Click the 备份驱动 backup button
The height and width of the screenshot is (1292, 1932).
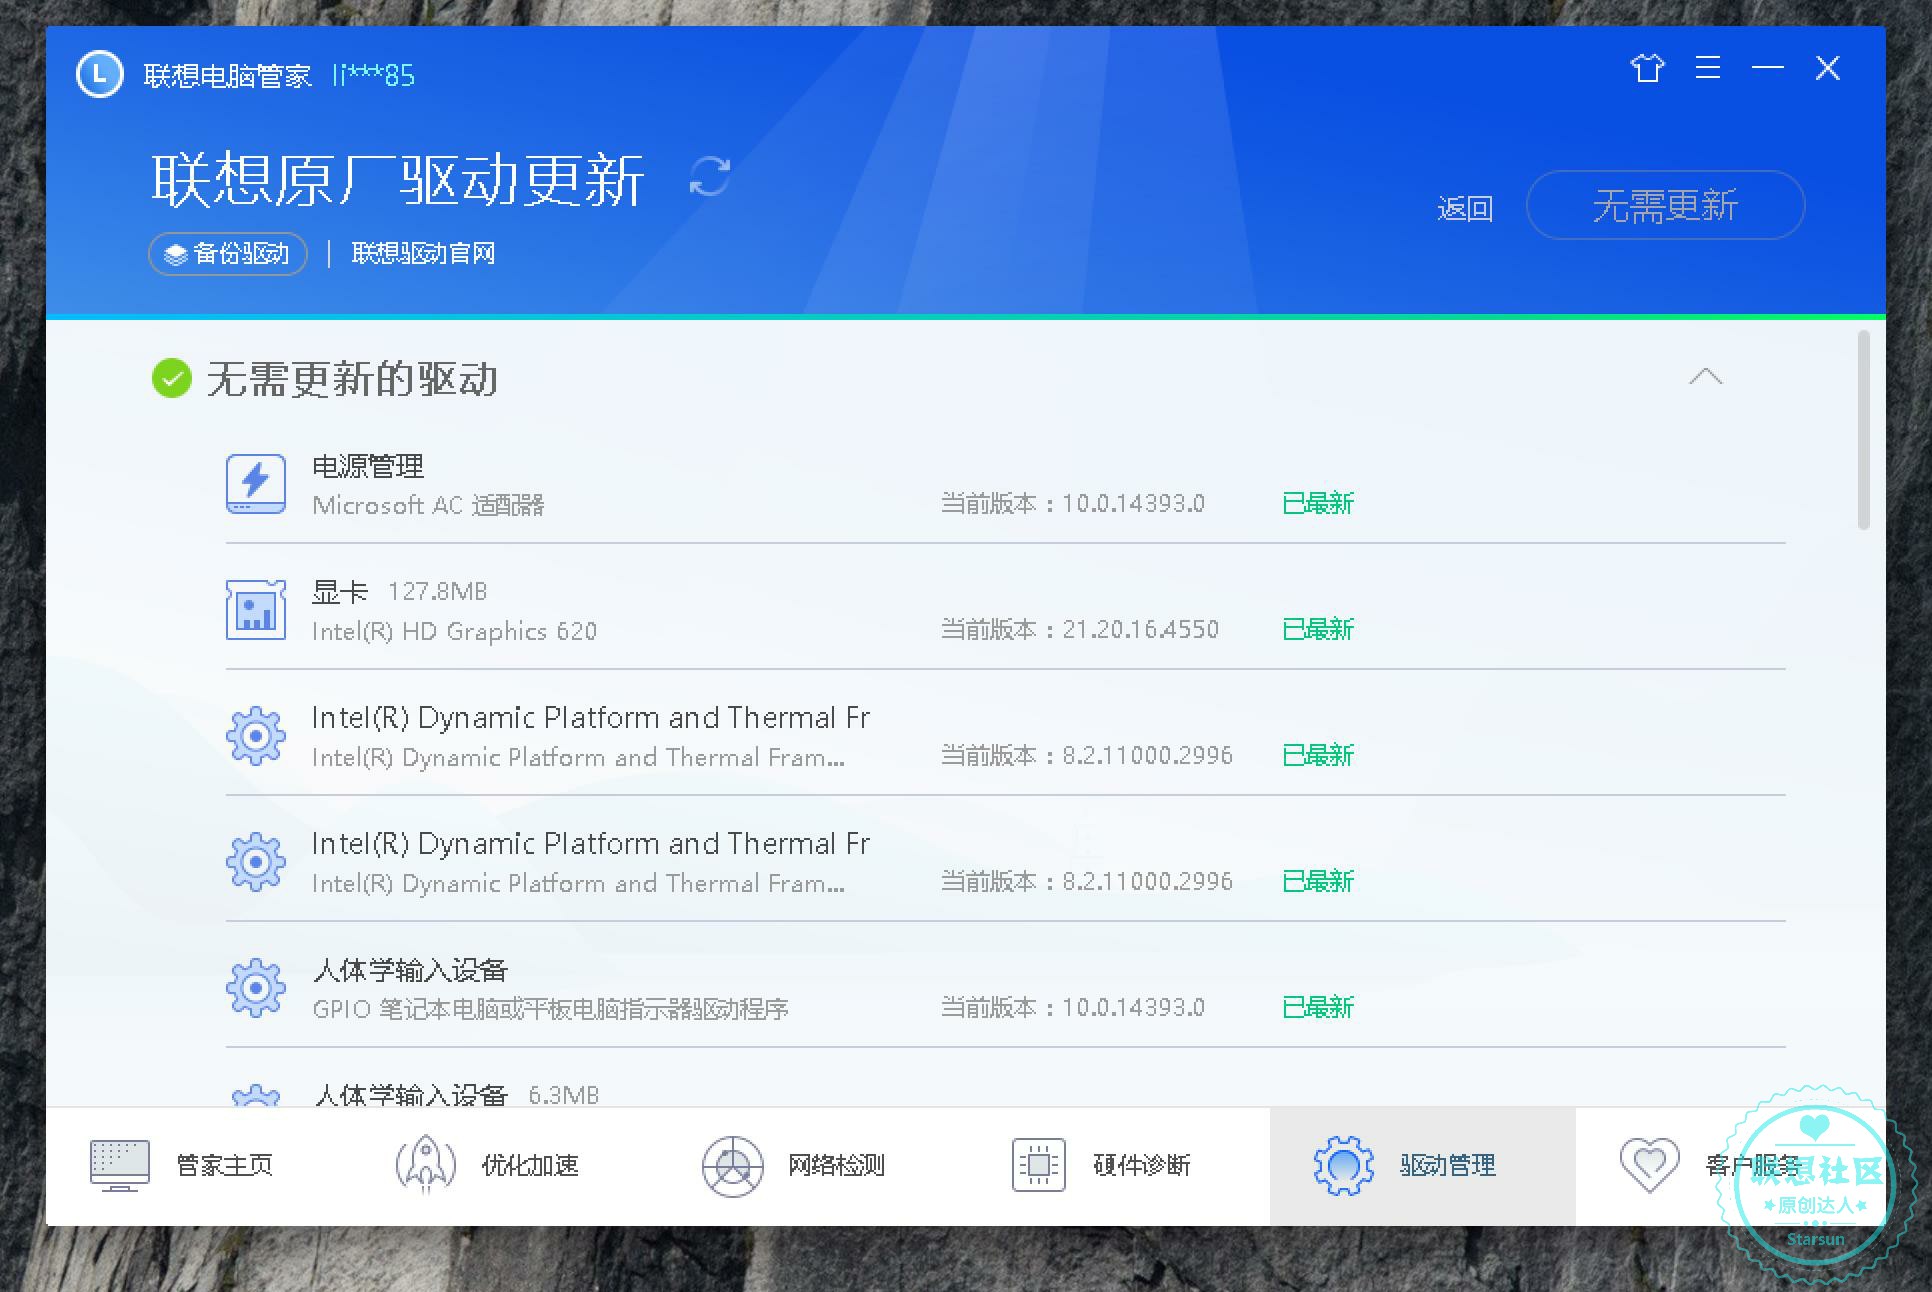pos(228,254)
